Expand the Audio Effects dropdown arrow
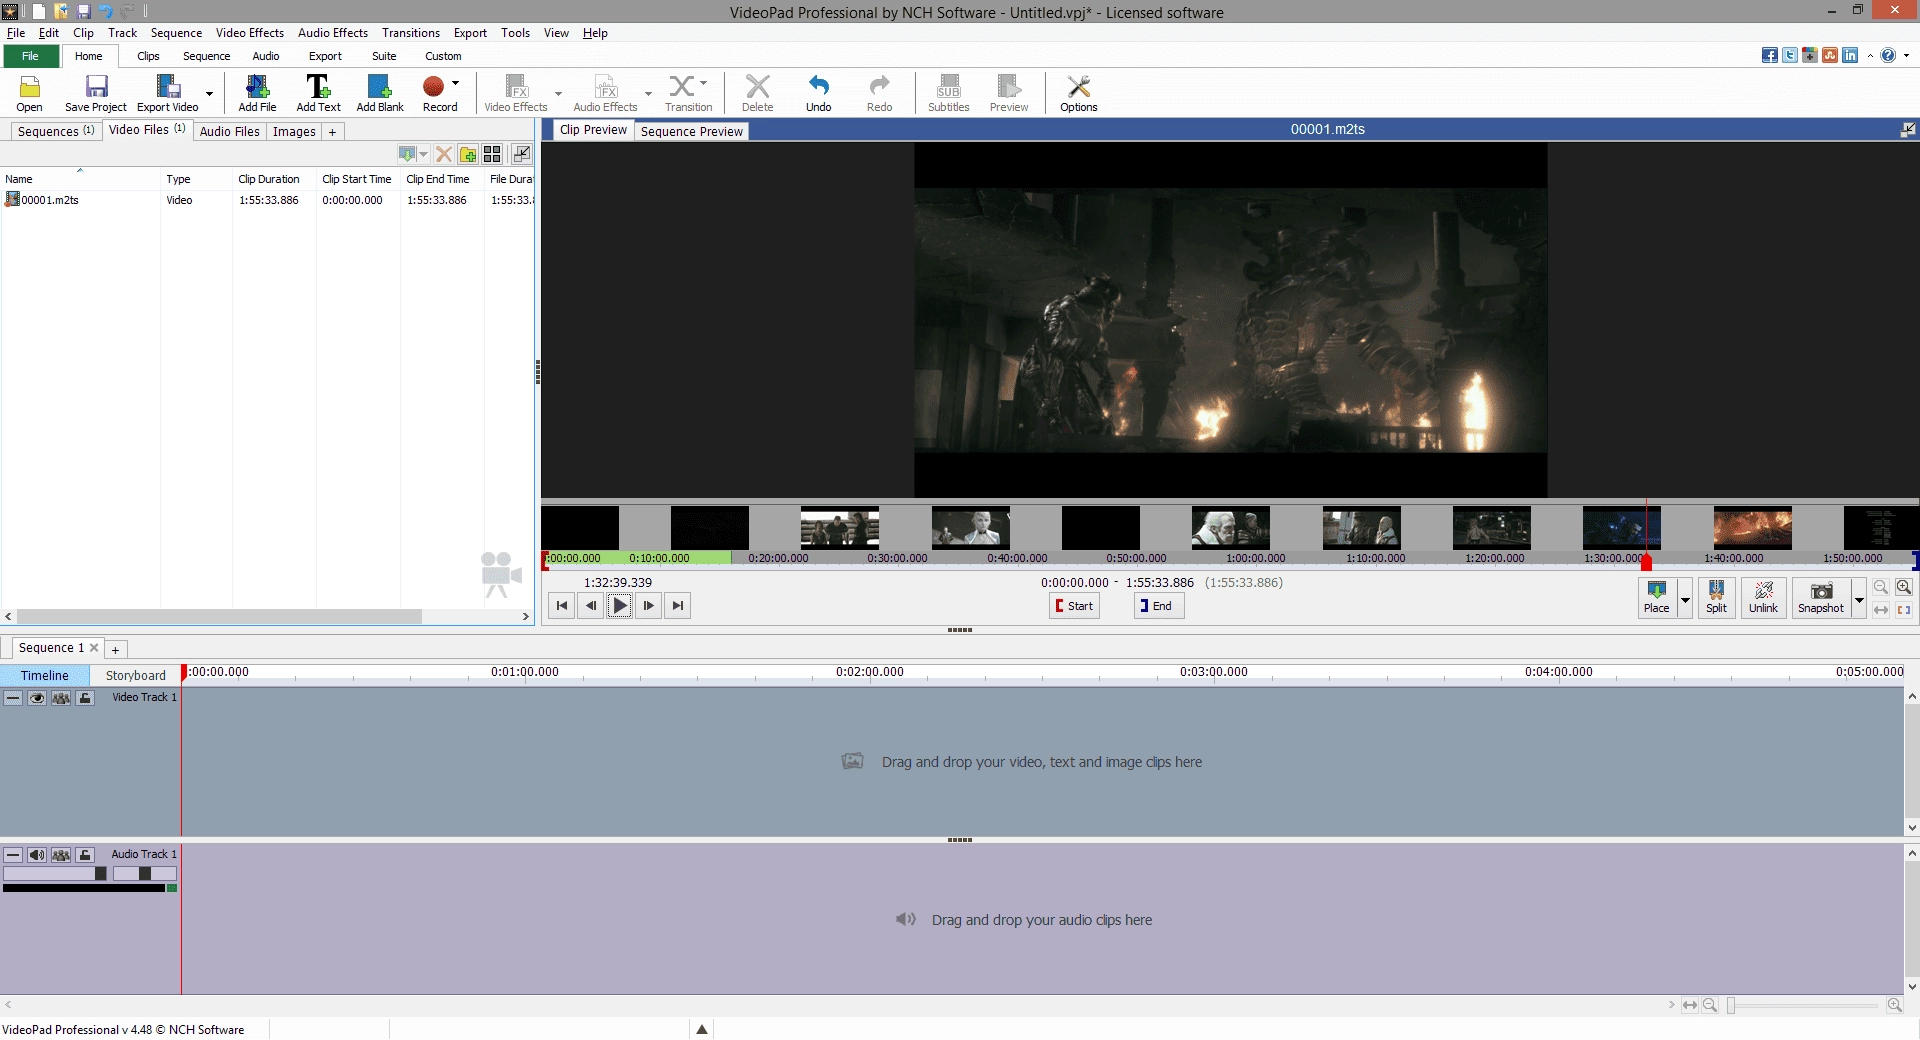 tap(648, 94)
